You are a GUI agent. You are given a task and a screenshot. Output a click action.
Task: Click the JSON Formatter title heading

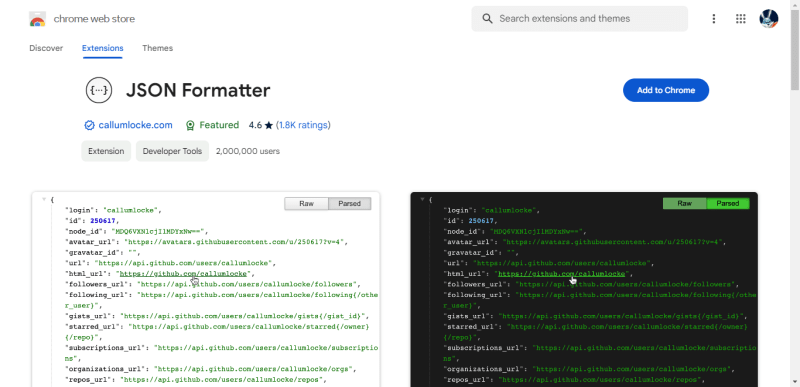pyautogui.click(x=198, y=91)
